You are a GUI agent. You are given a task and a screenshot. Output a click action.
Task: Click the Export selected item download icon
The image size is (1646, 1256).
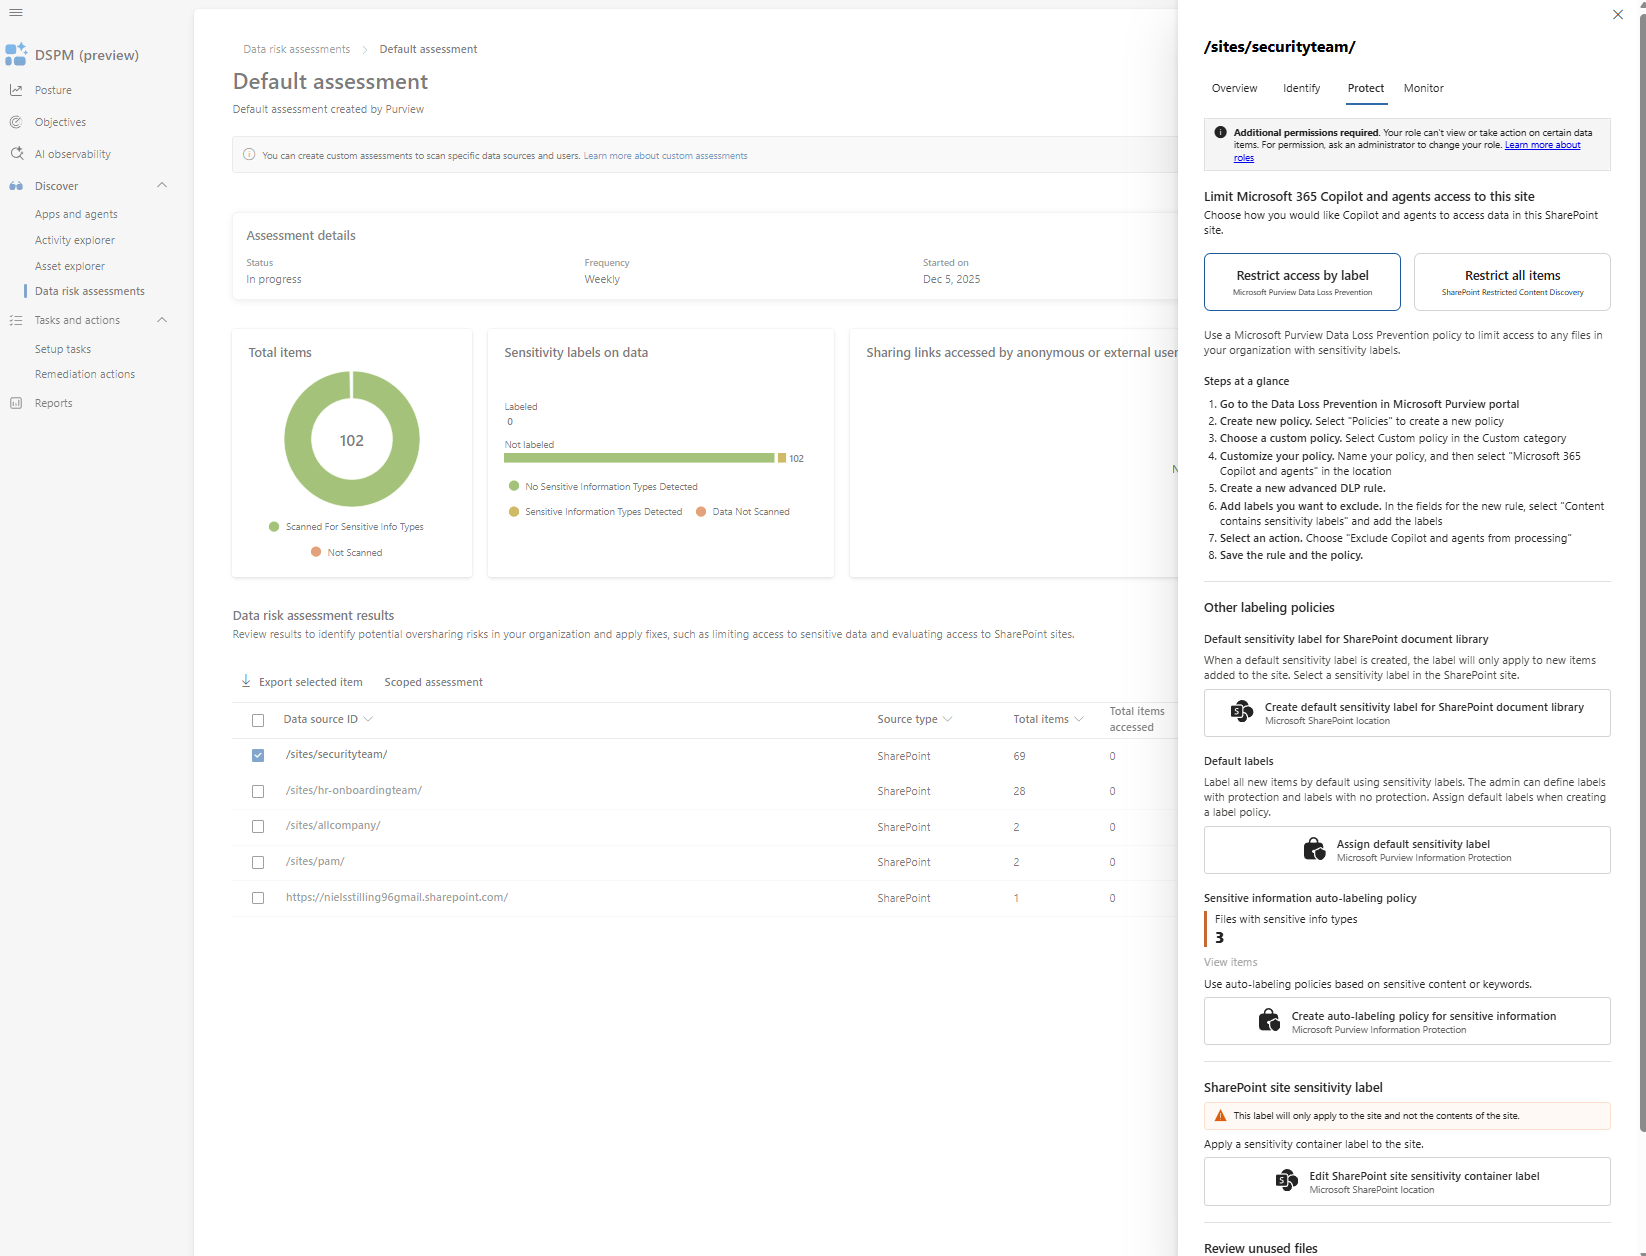pos(246,681)
